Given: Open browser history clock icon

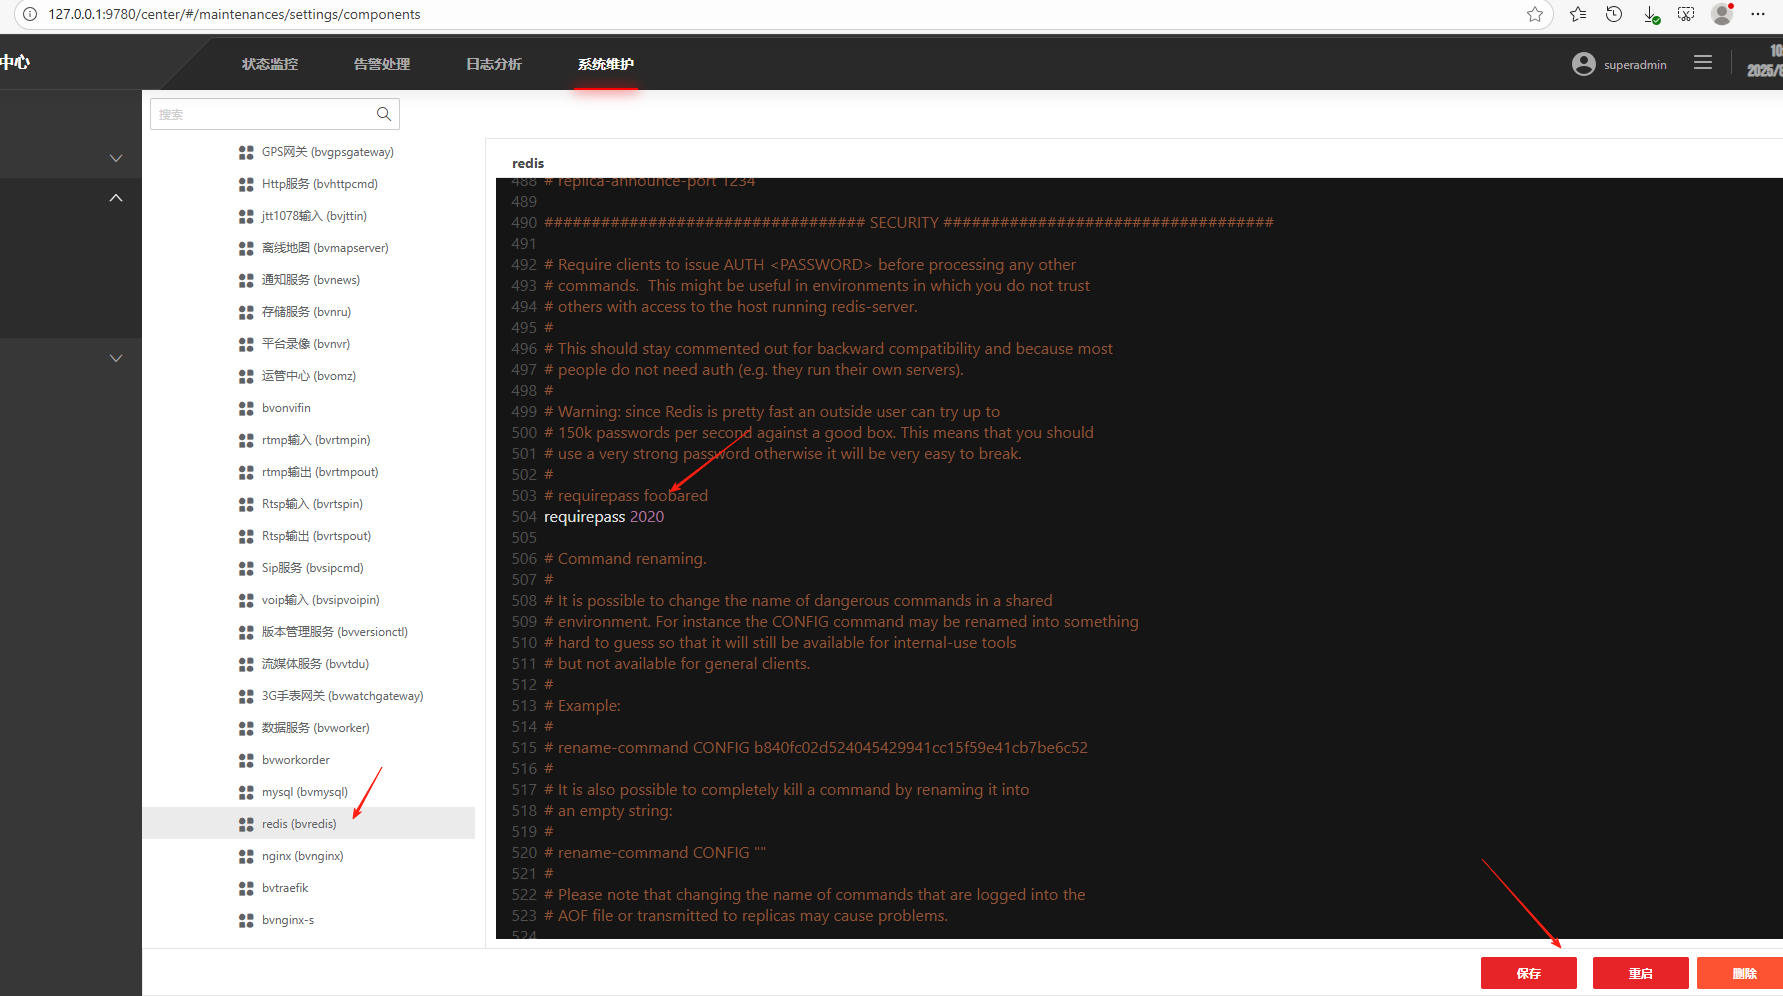Looking at the screenshot, I should pyautogui.click(x=1613, y=14).
